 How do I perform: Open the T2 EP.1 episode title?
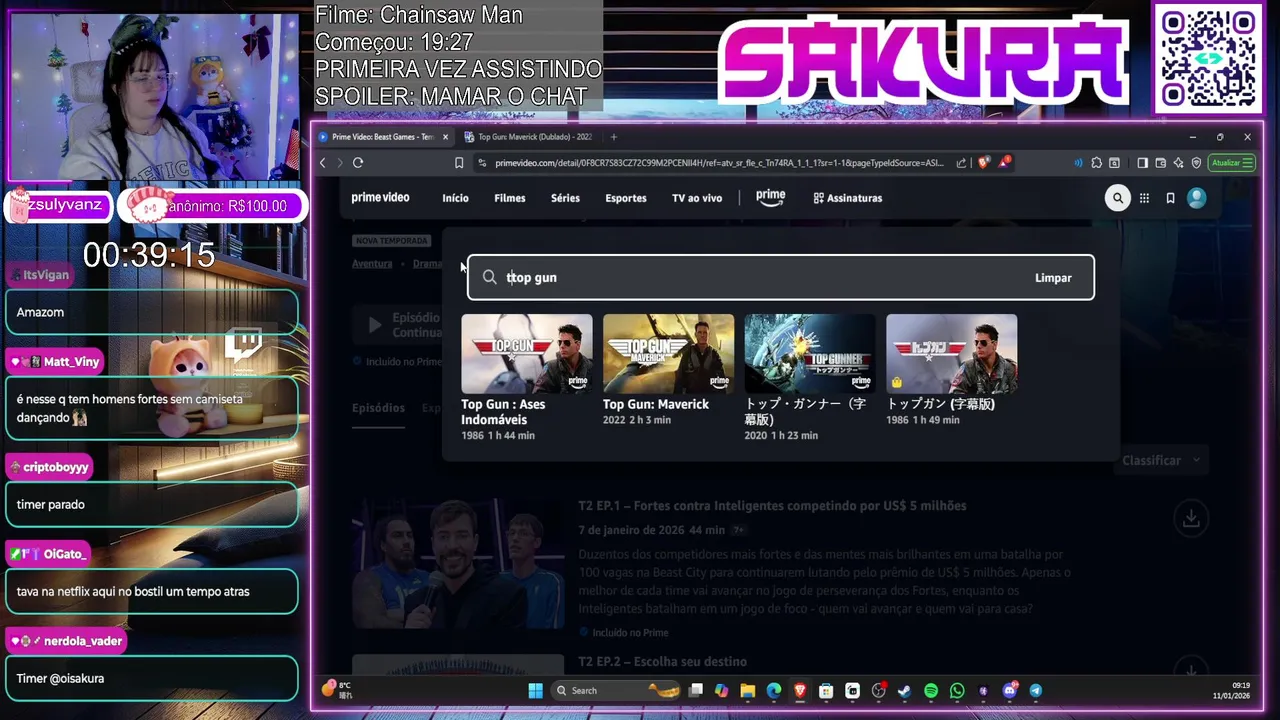pos(772,506)
